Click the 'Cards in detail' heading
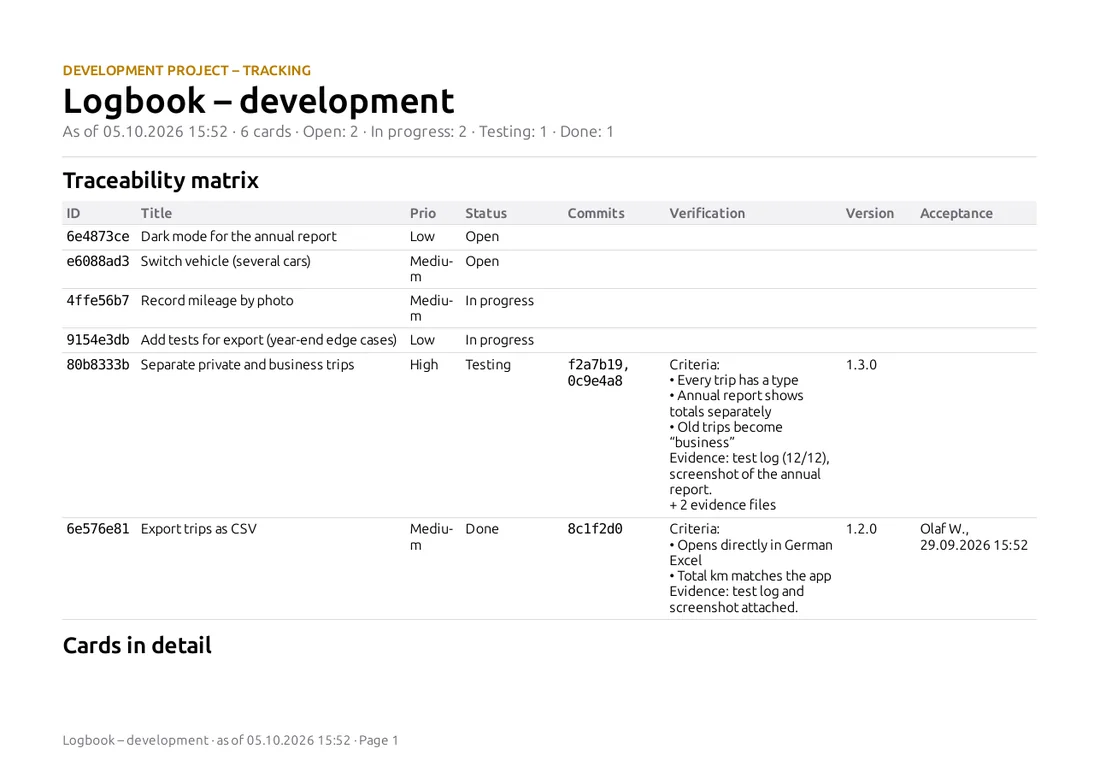 (x=137, y=645)
